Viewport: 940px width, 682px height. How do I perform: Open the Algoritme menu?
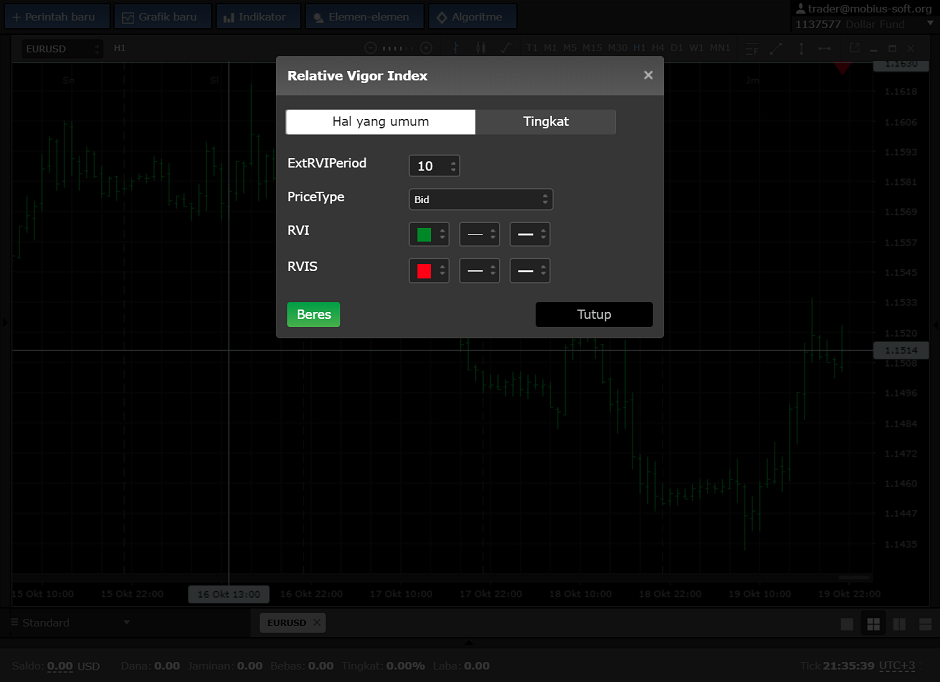472,17
